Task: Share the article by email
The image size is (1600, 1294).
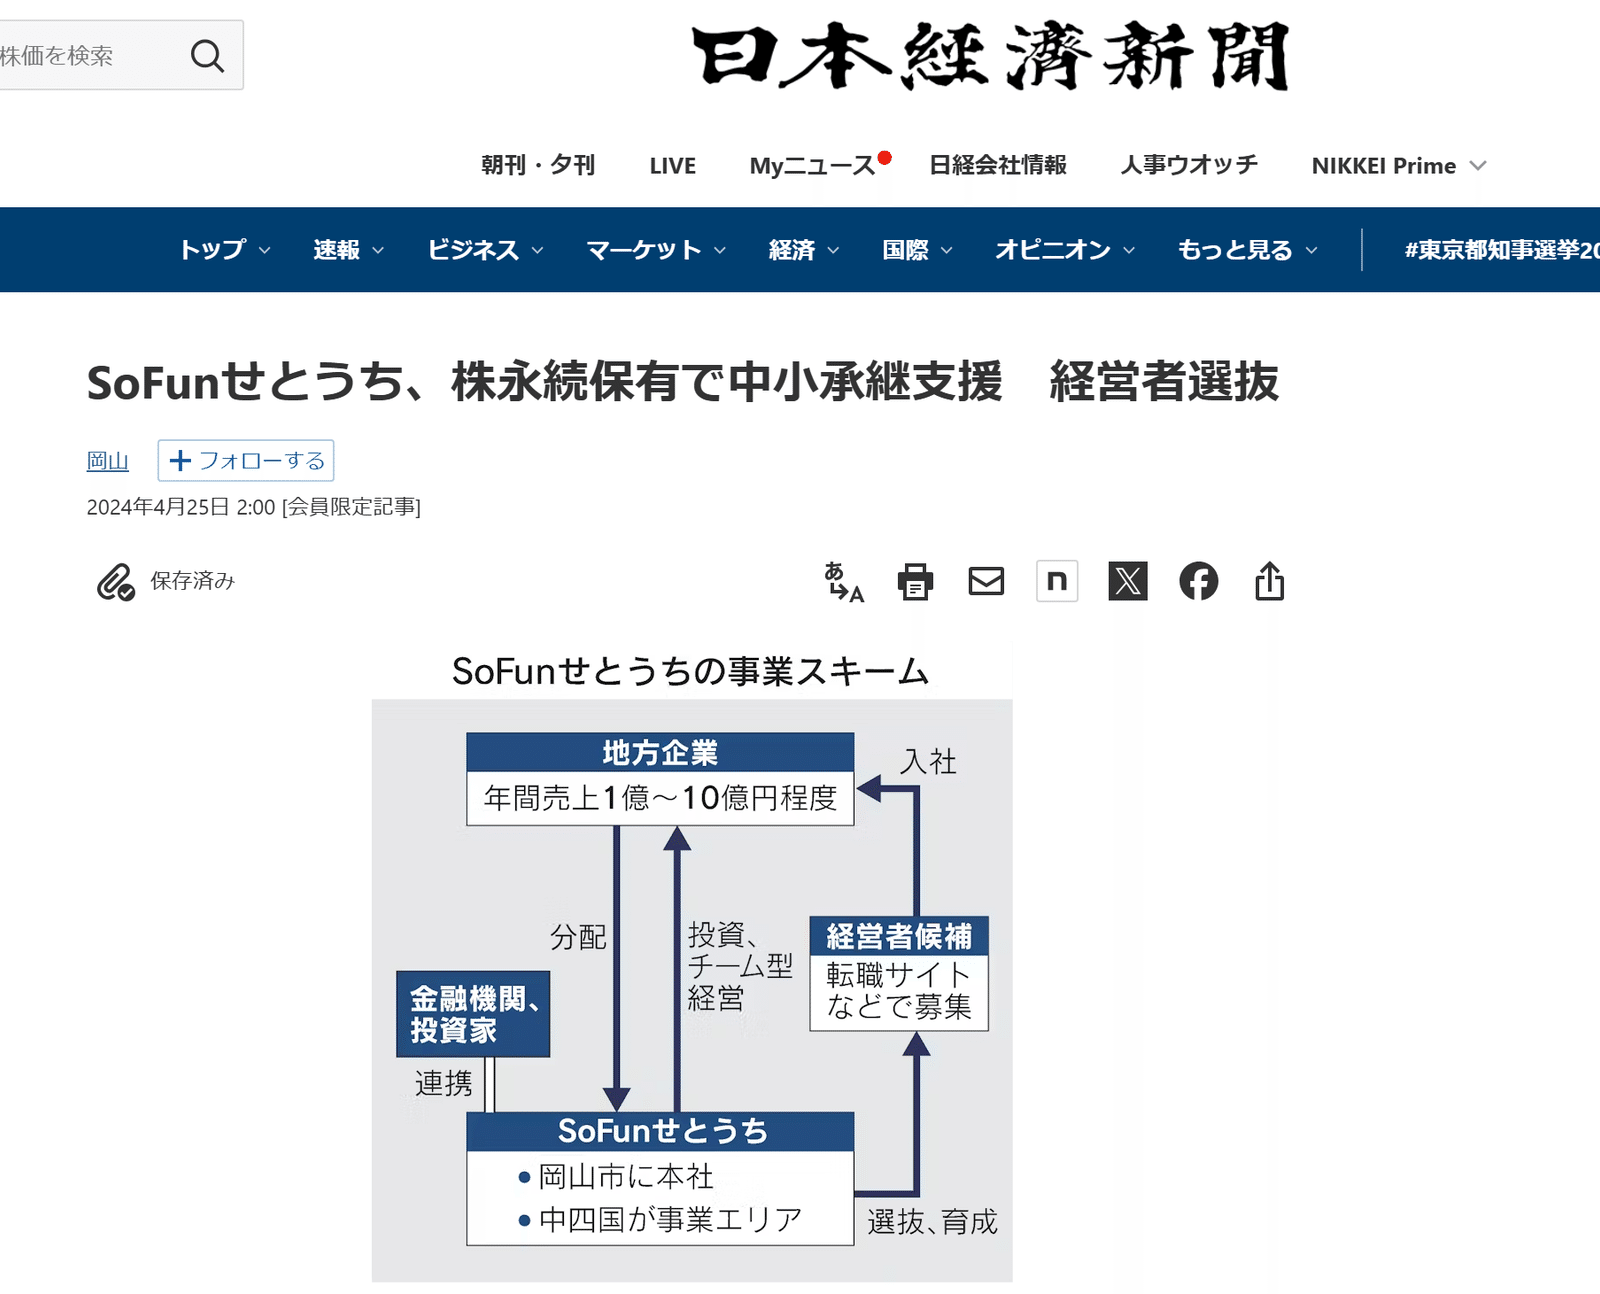Action: tap(986, 580)
